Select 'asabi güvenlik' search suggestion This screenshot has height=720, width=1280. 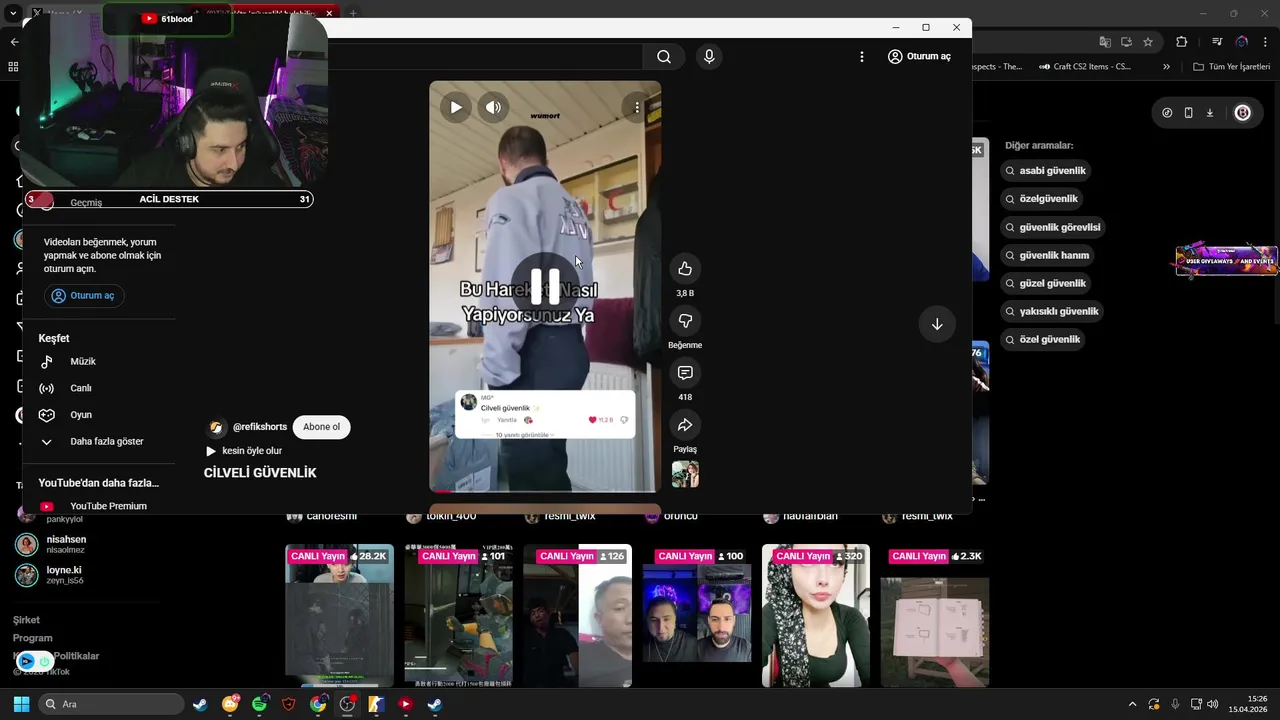point(1046,171)
